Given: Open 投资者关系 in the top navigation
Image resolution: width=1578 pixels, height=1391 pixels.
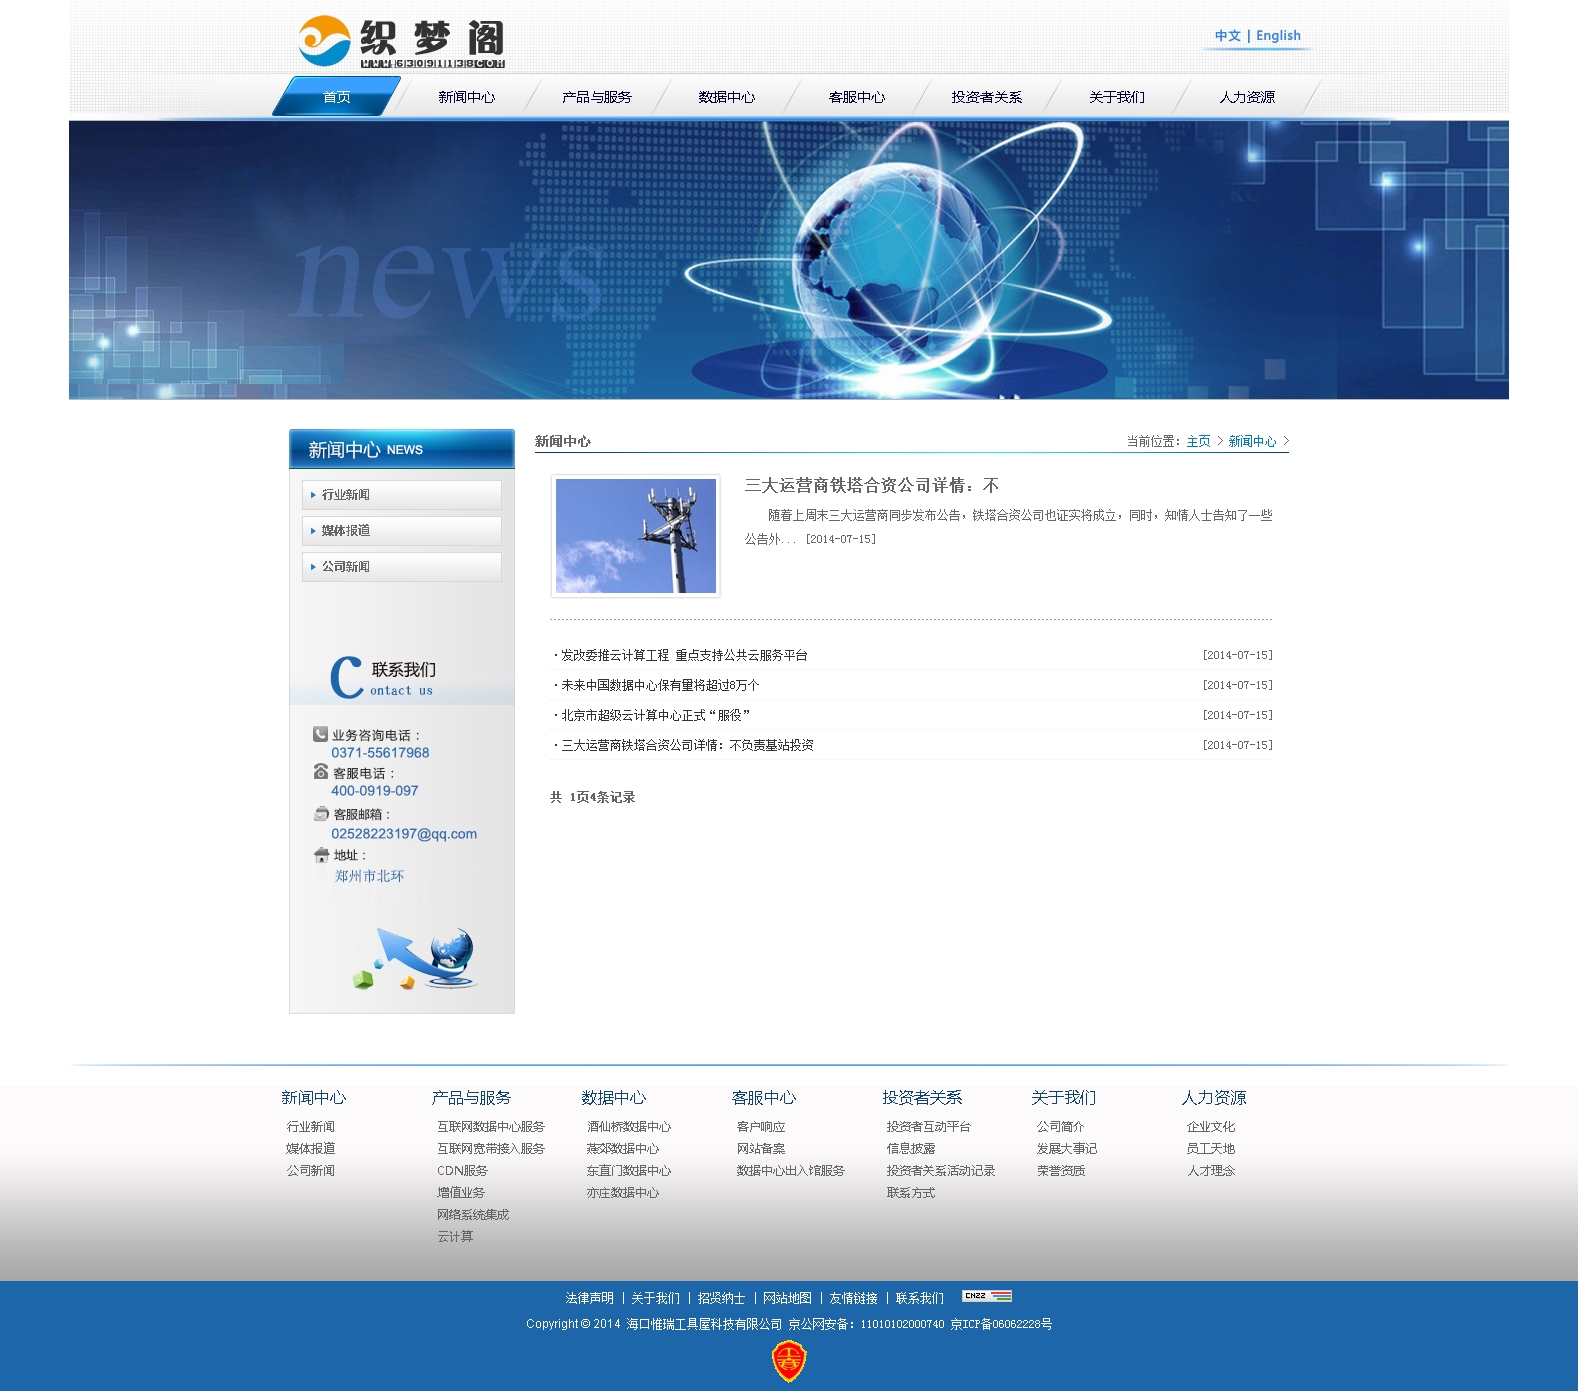Looking at the screenshot, I should (987, 97).
